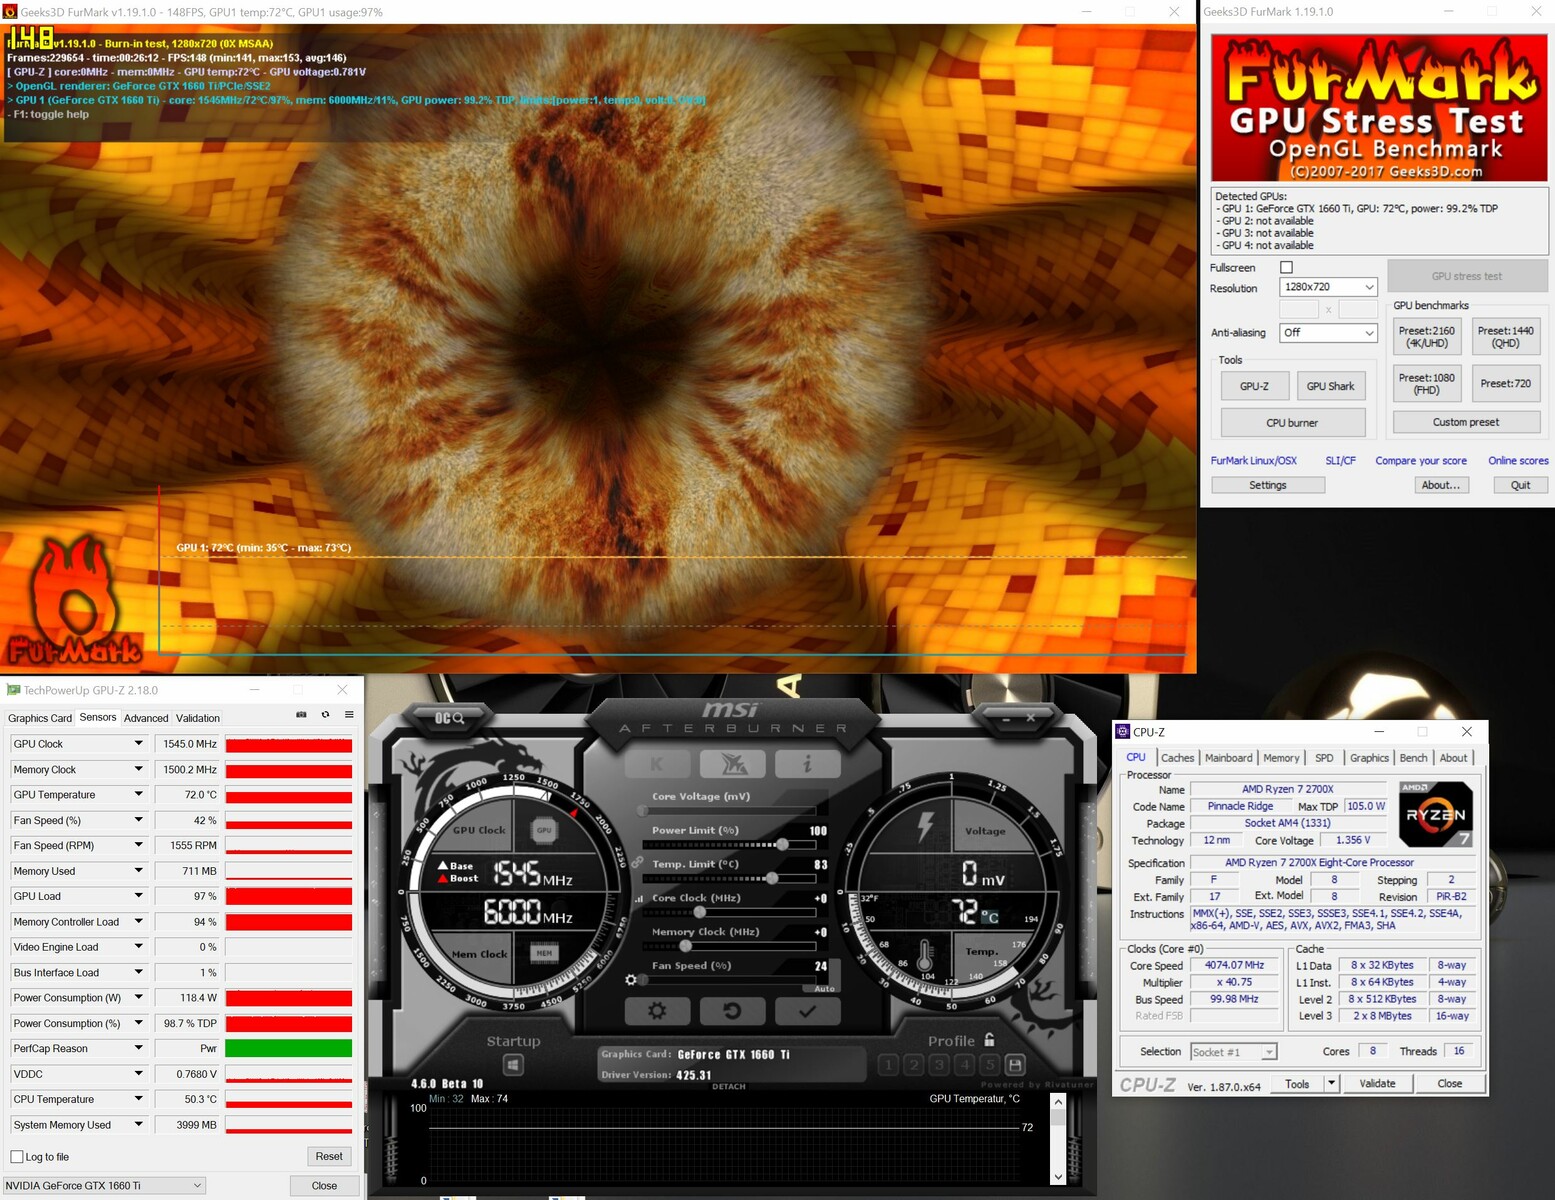Click the OC scanner magnifier button in Afterburner
This screenshot has width=1555, height=1200.
pyautogui.click(x=449, y=718)
